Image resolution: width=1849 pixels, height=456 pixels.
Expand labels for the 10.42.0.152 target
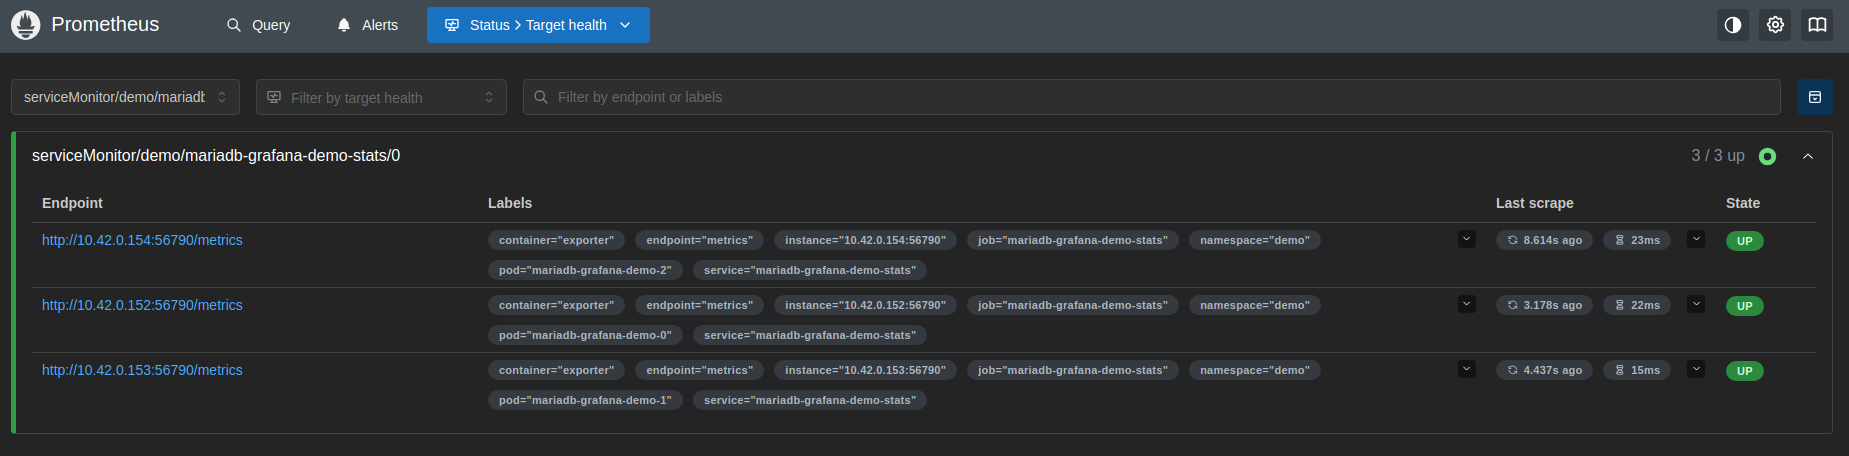[1467, 304]
